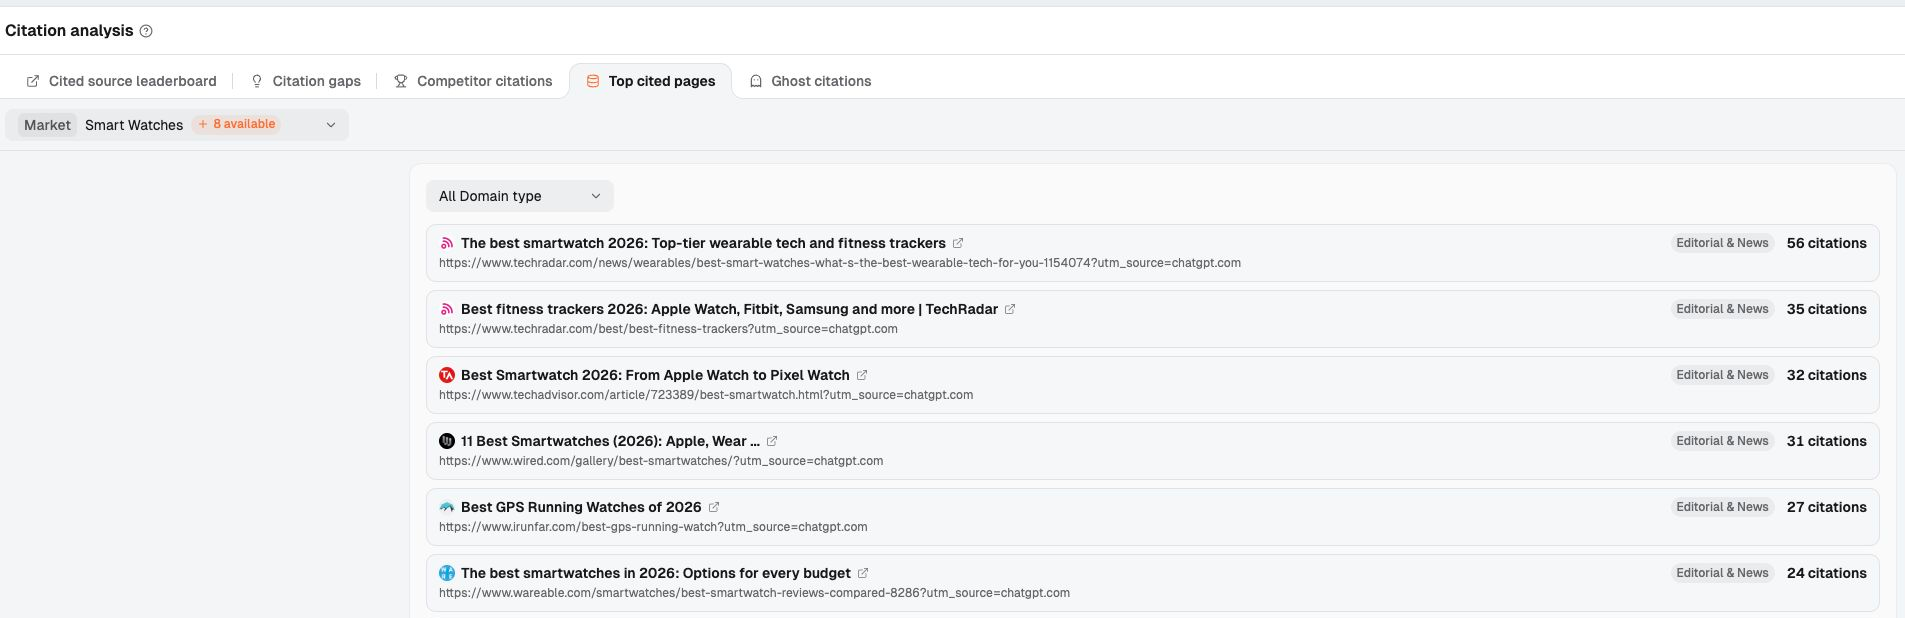The width and height of the screenshot is (1905, 618).
Task: Click the Cited source leaderboard external-link icon
Action: tap(33, 81)
